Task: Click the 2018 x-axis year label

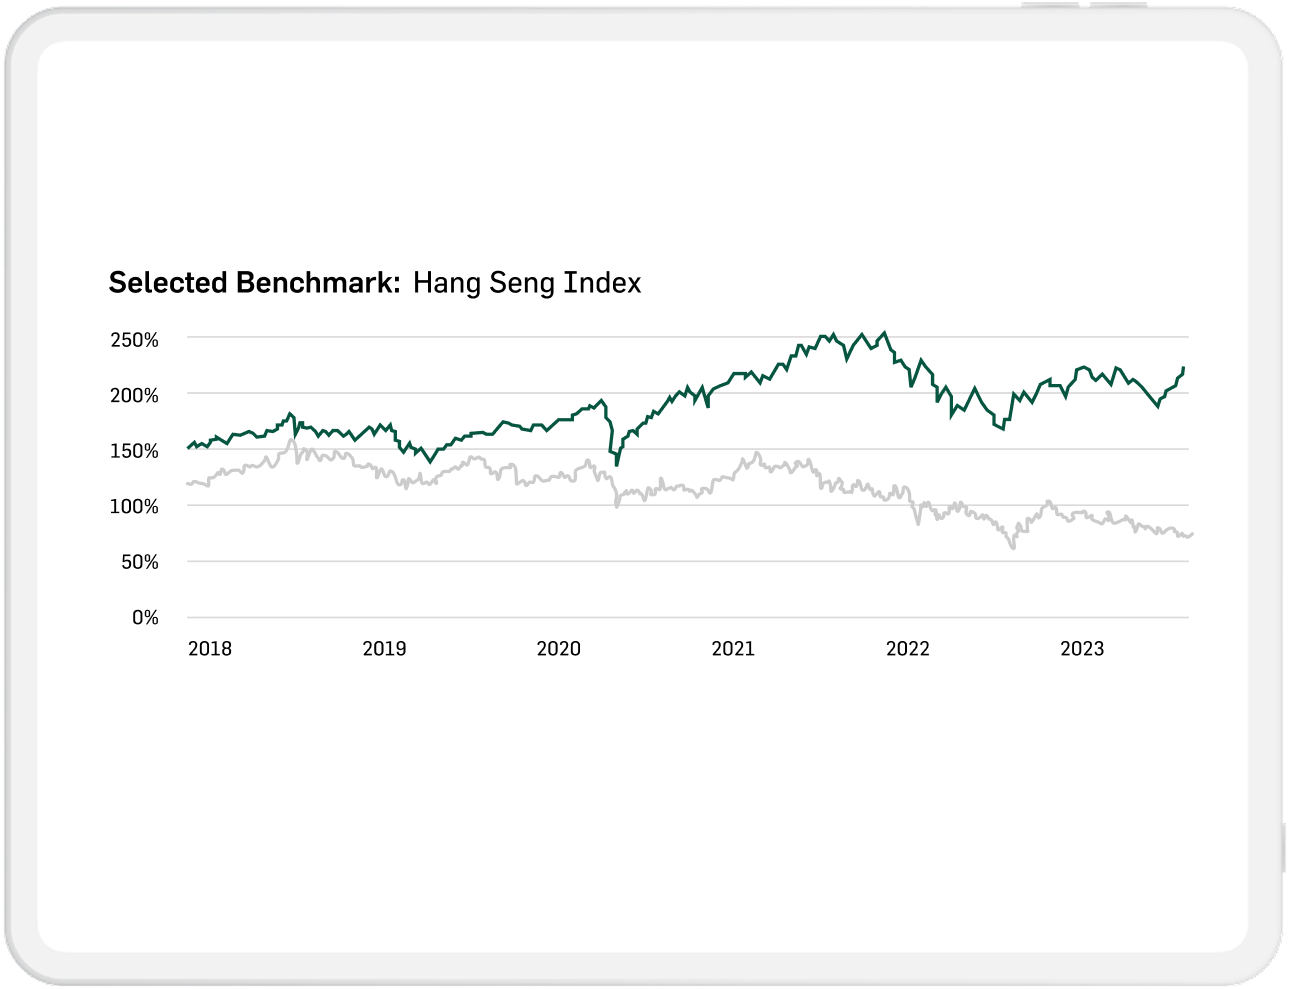Action: coord(210,649)
